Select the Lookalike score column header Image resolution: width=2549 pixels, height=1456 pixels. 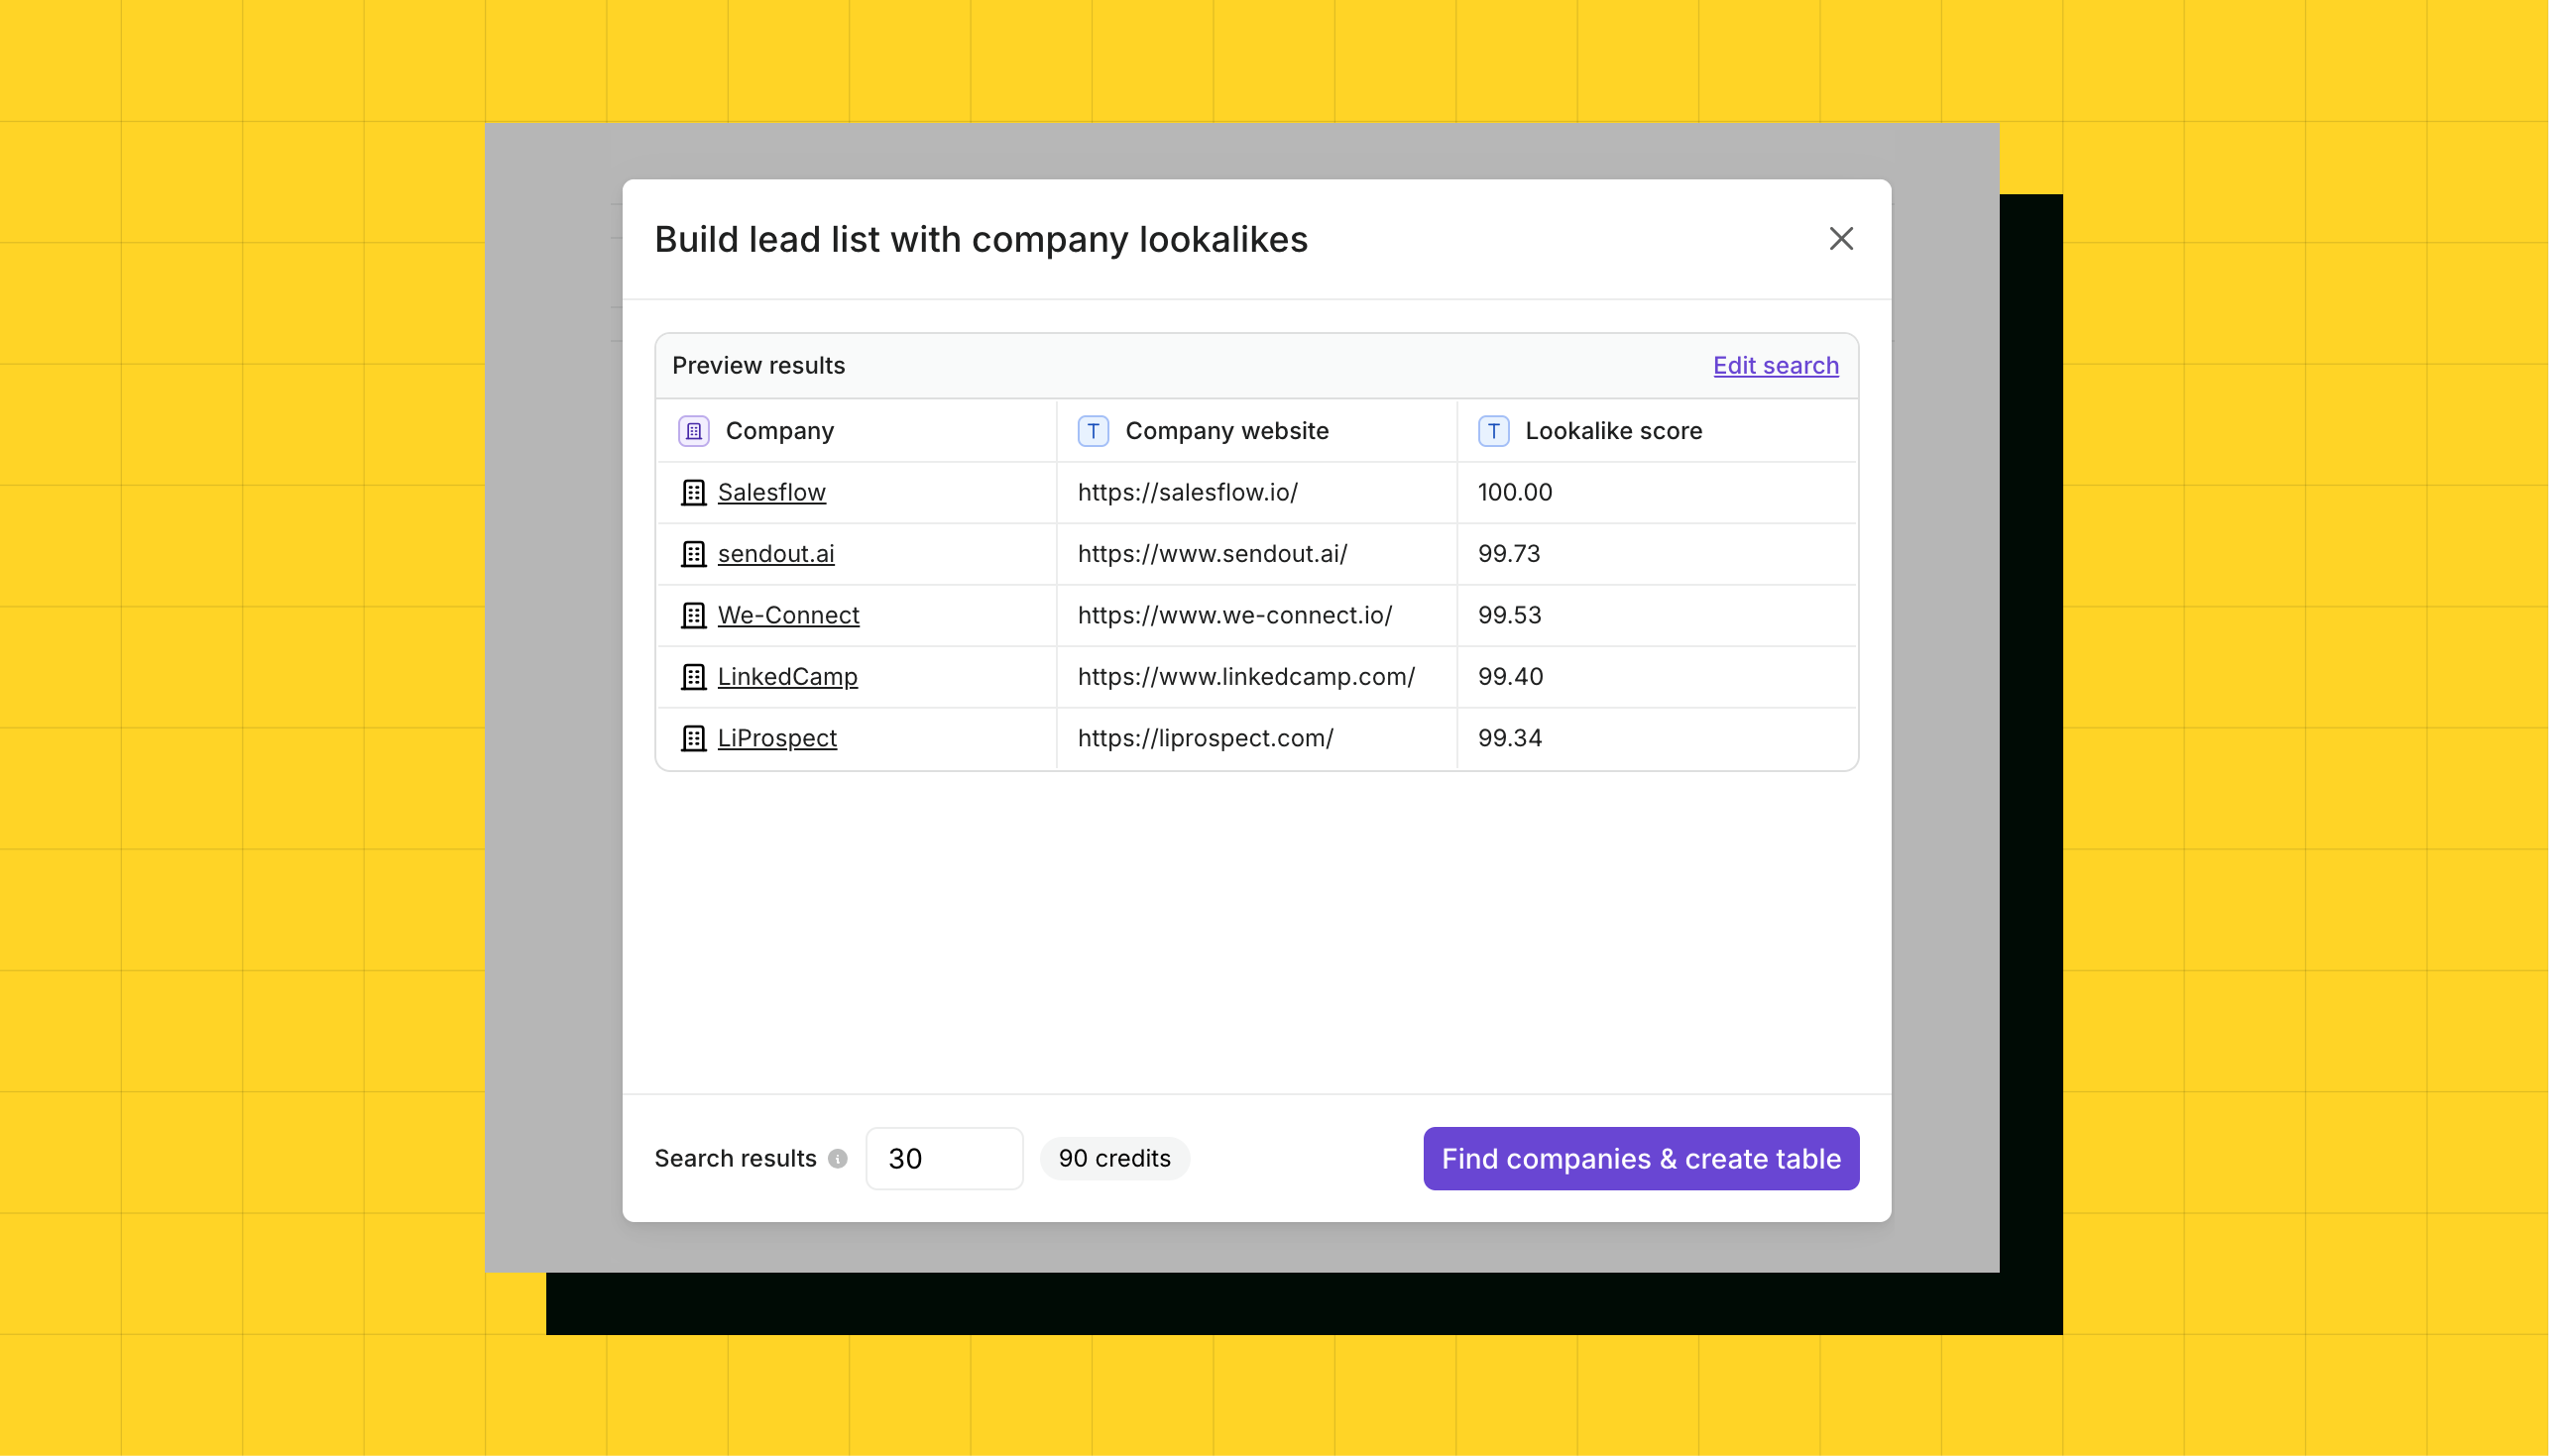tap(1657, 431)
